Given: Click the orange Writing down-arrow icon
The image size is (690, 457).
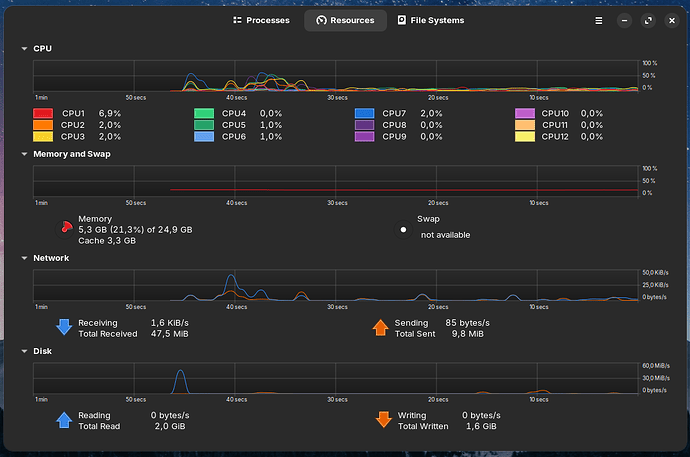Looking at the screenshot, I should point(383,420).
